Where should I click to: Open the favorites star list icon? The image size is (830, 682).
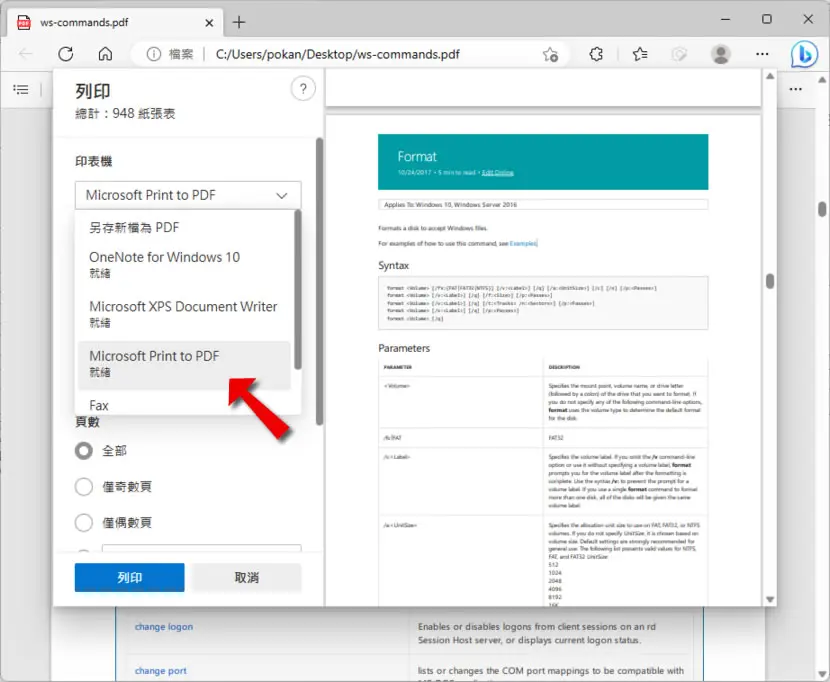[639, 54]
